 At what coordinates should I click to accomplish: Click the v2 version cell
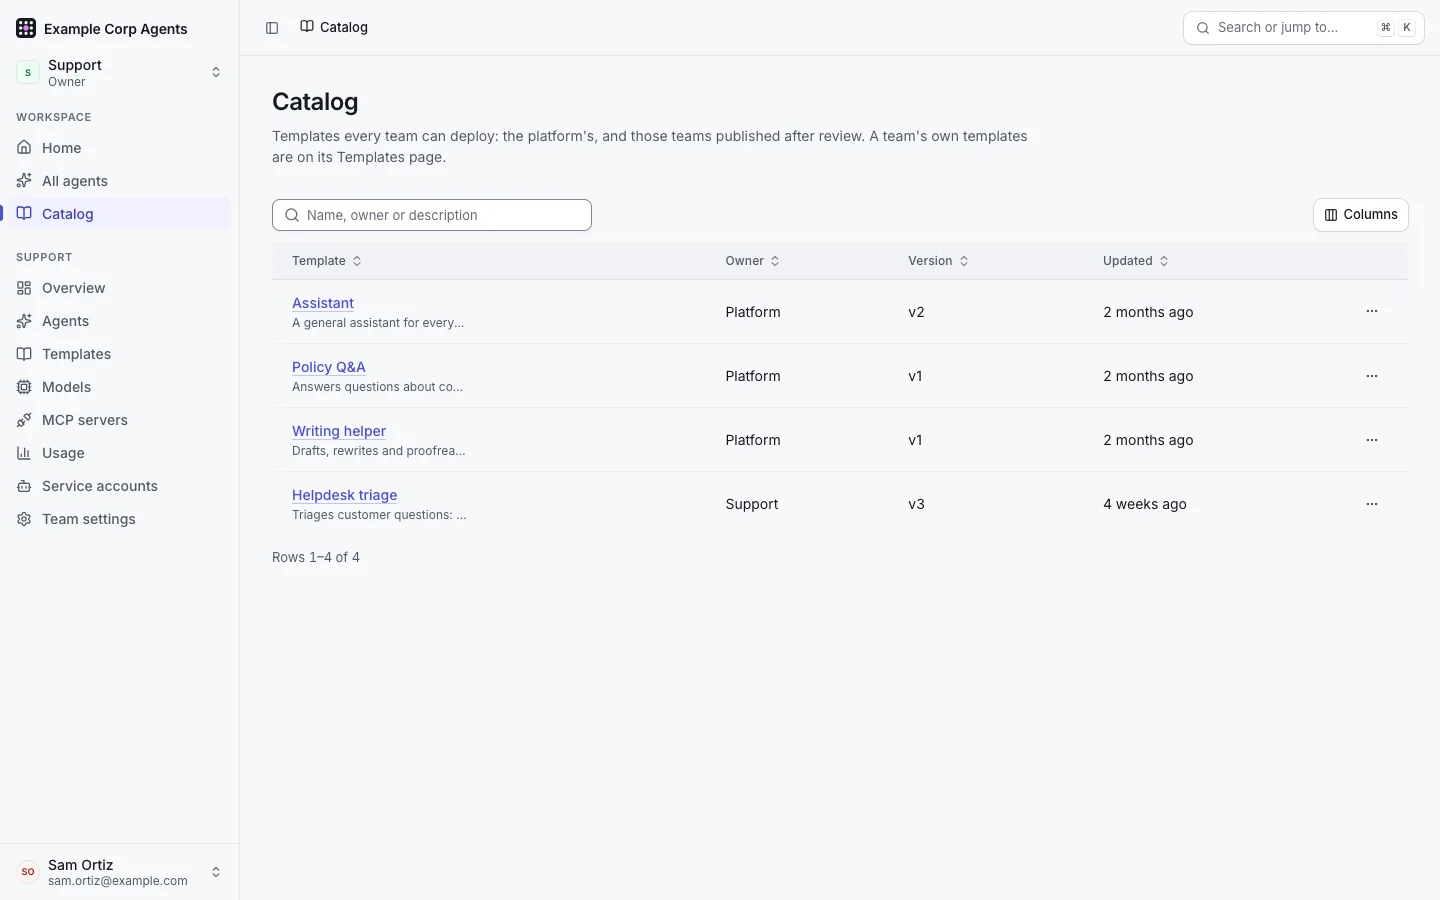click(916, 312)
